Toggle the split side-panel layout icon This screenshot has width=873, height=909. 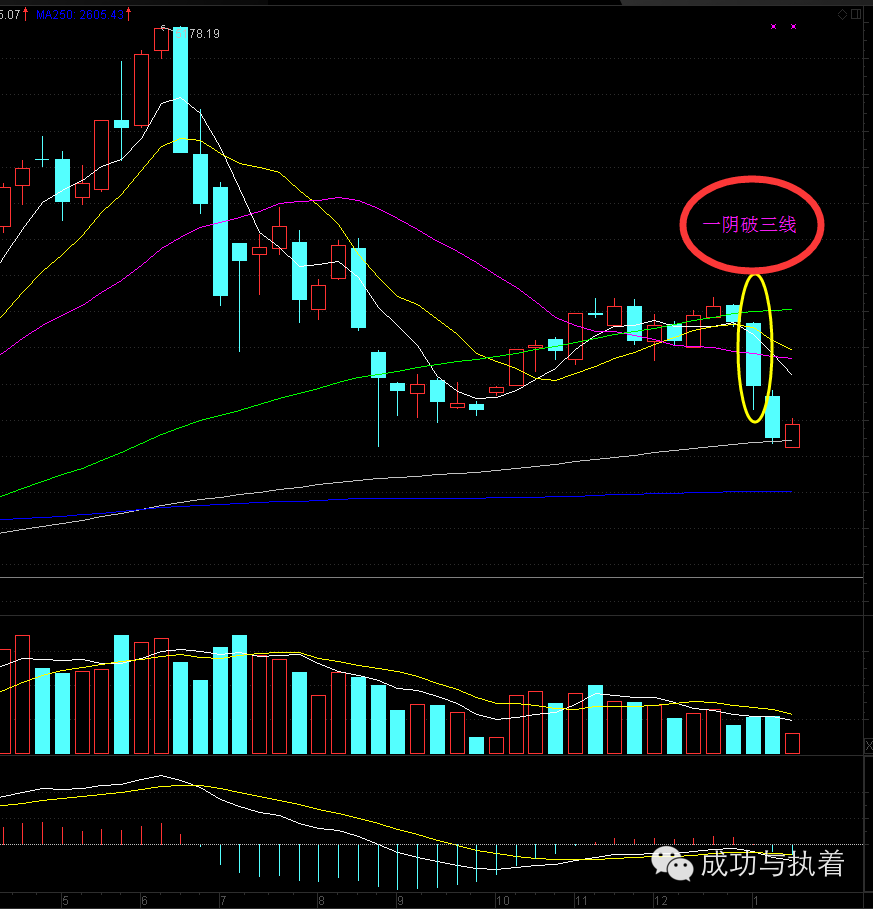(x=856, y=14)
